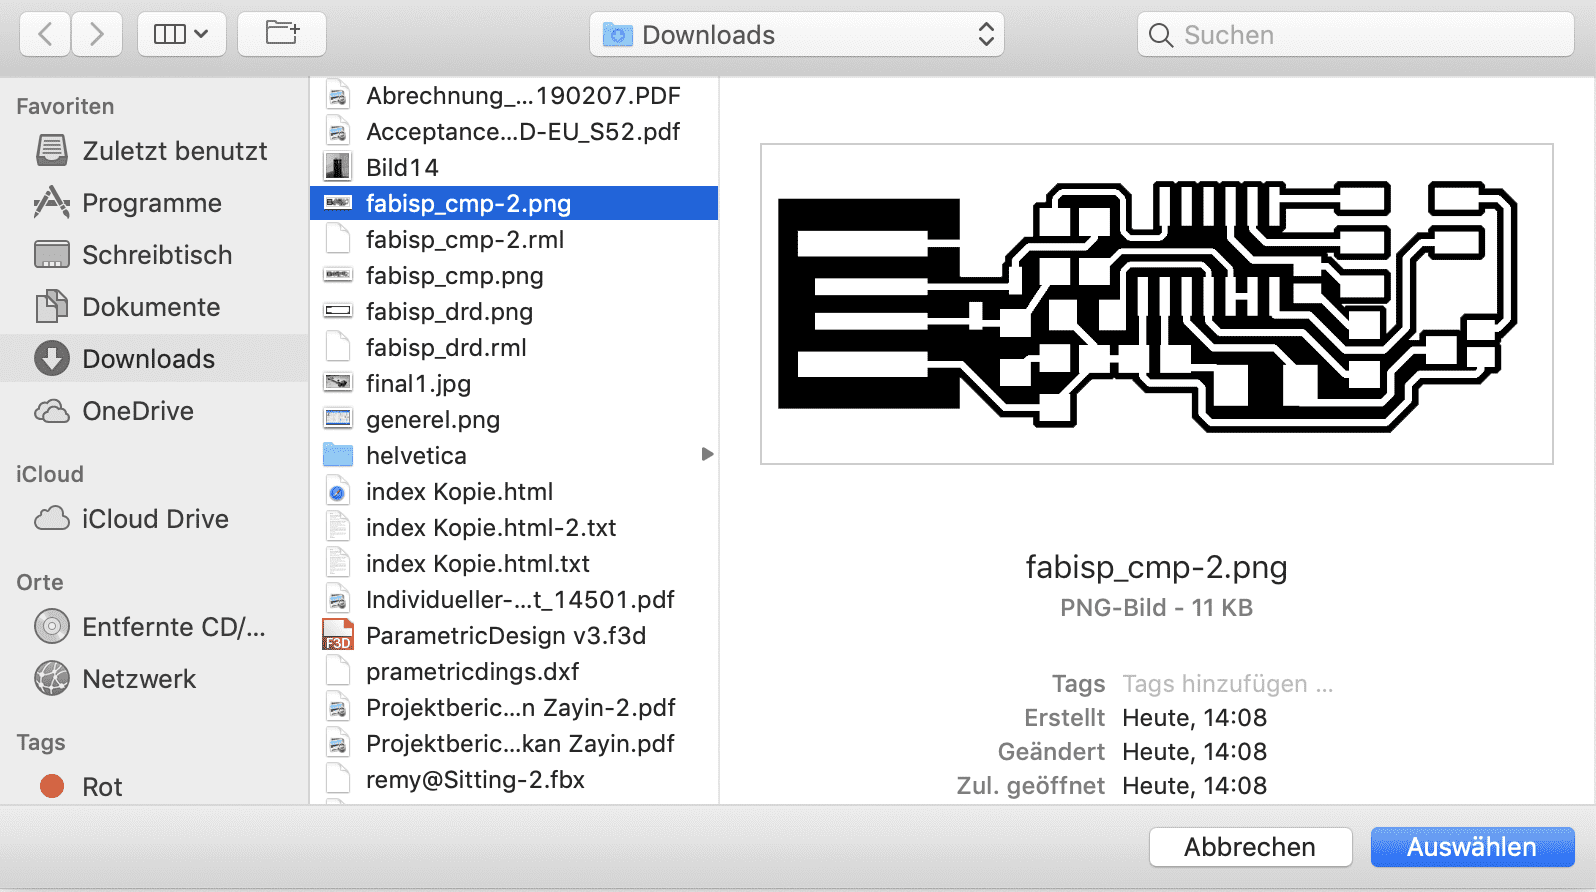Go to Schreibtisch in the sidebar
1596x892 pixels.
coord(154,255)
